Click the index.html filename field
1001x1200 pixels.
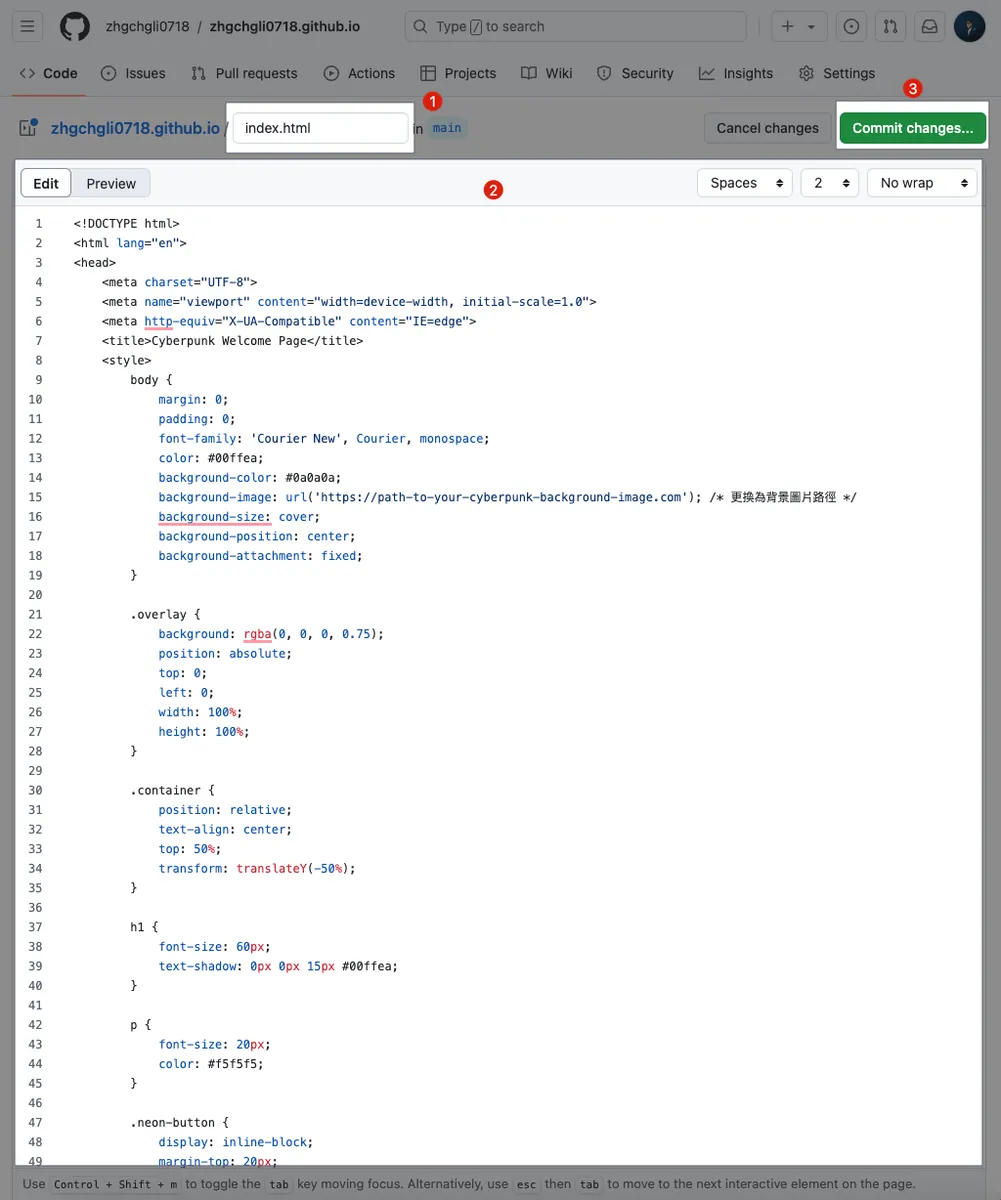pos(320,128)
